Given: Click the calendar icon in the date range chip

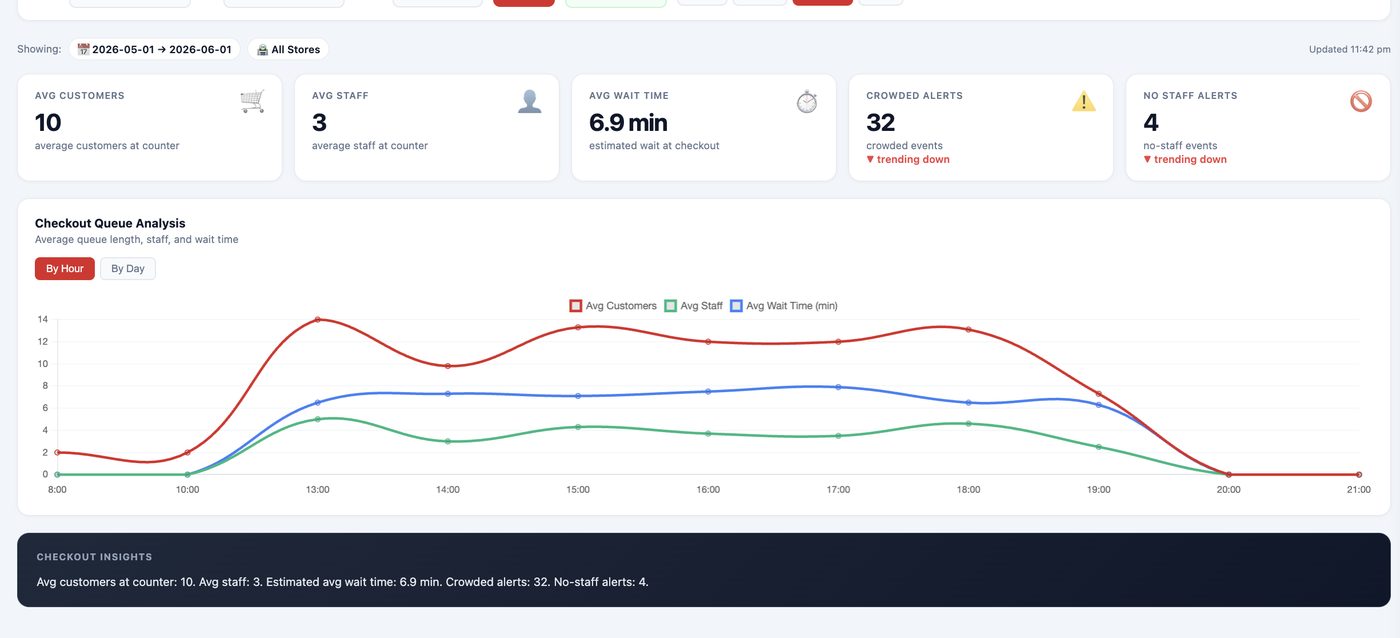Looking at the screenshot, I should coord(83,49).
